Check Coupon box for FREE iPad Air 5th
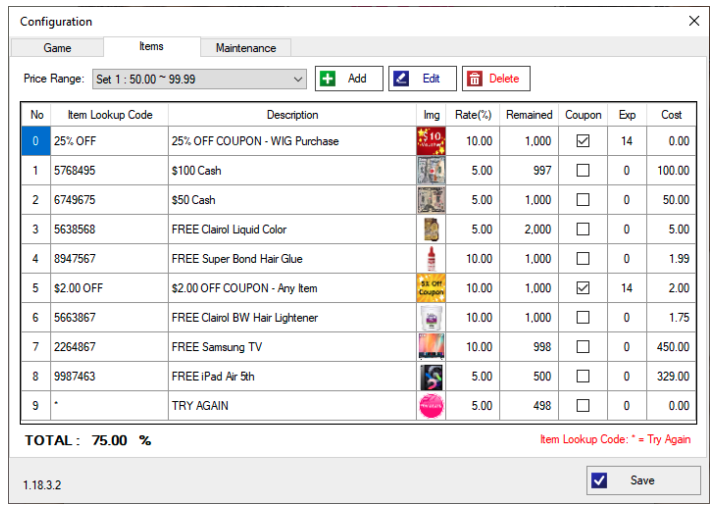Image resolution: width=718 pixels, height=515 pixels. click(x=583, y=376)
